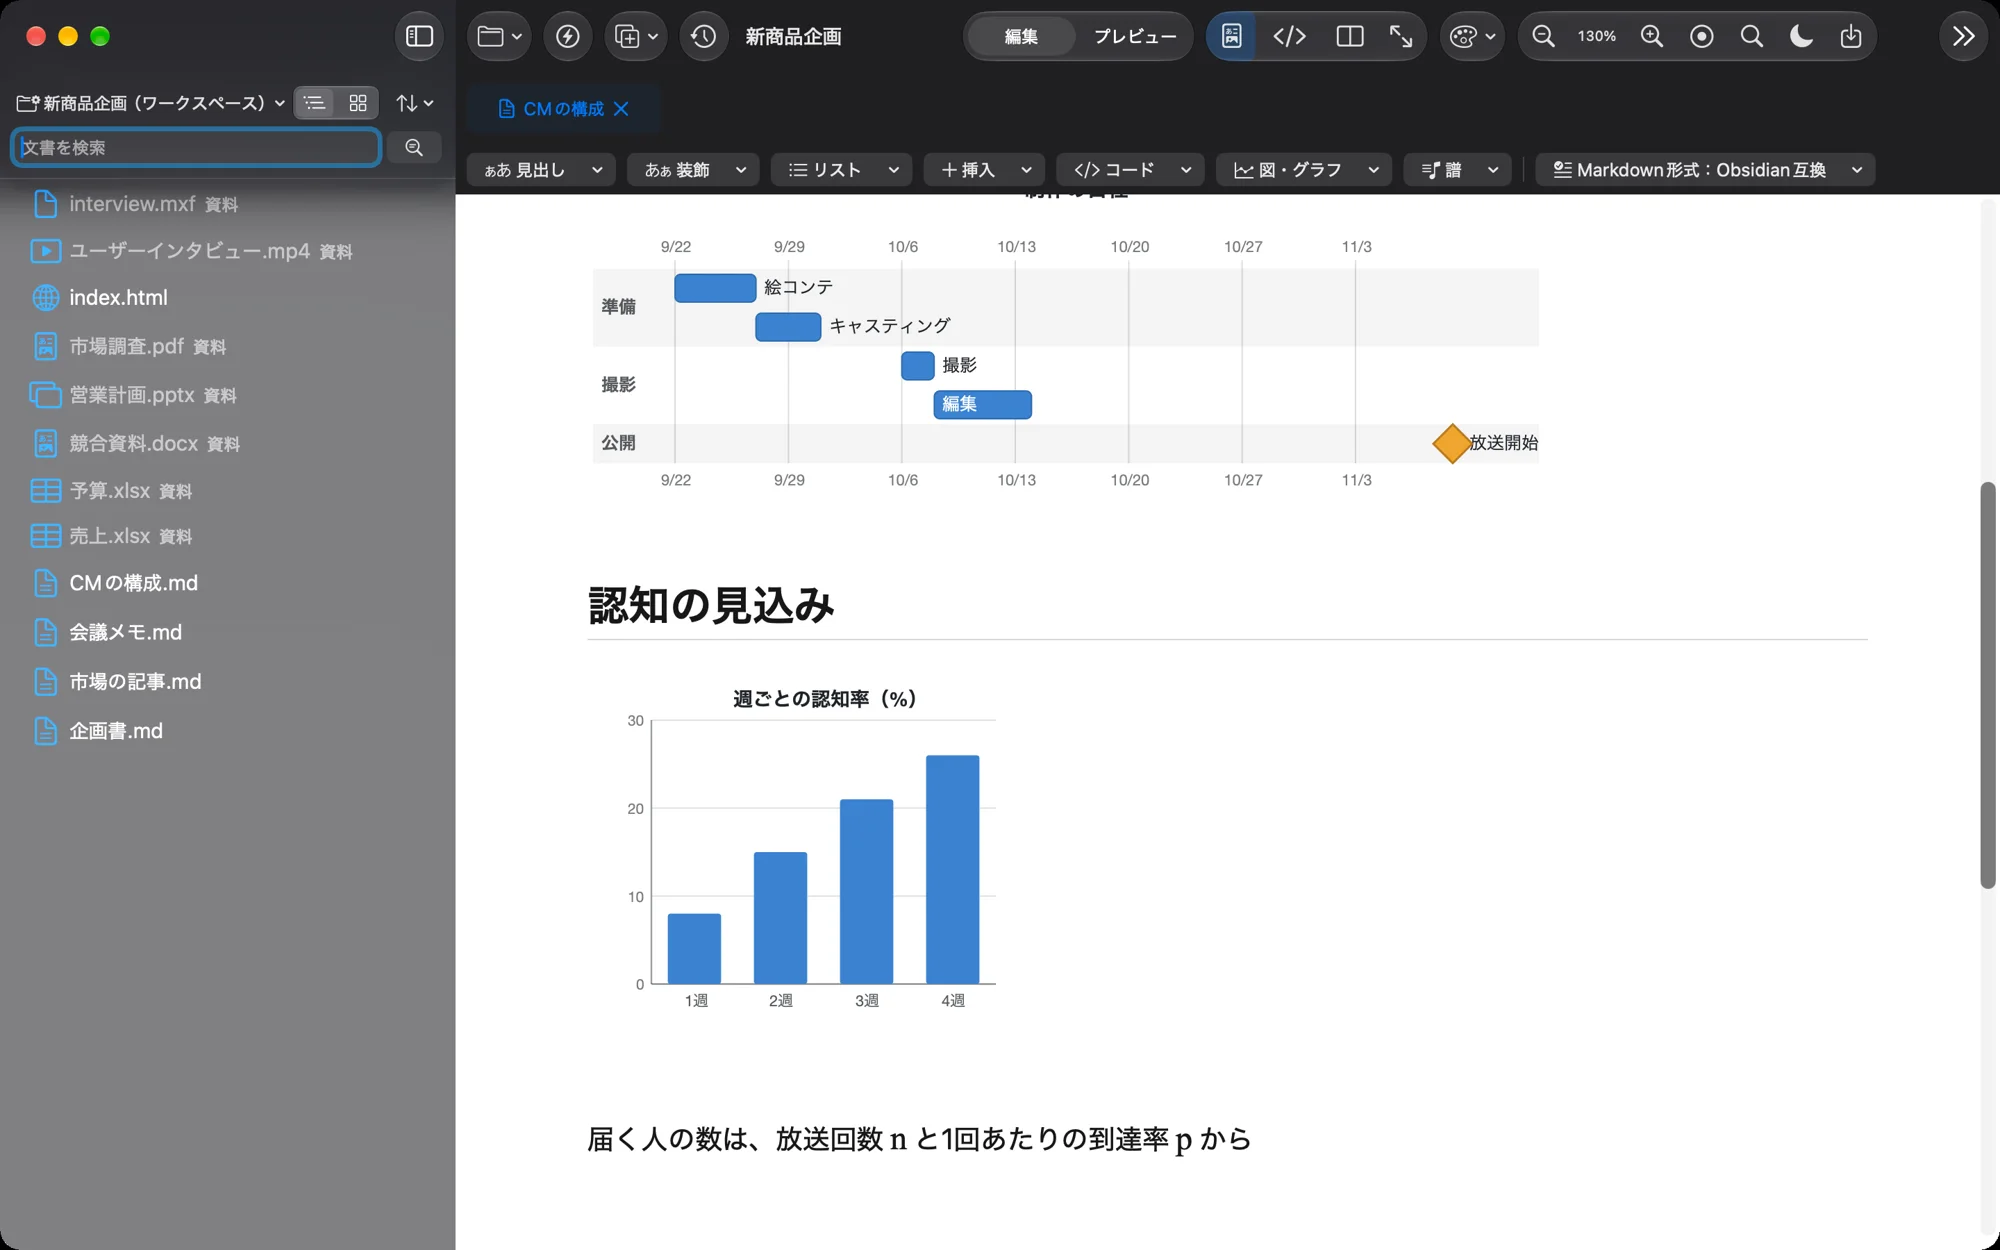Open search with the toolbar magnifier
This screenshot has height=1250, width=2000.
coord(1751,36)
